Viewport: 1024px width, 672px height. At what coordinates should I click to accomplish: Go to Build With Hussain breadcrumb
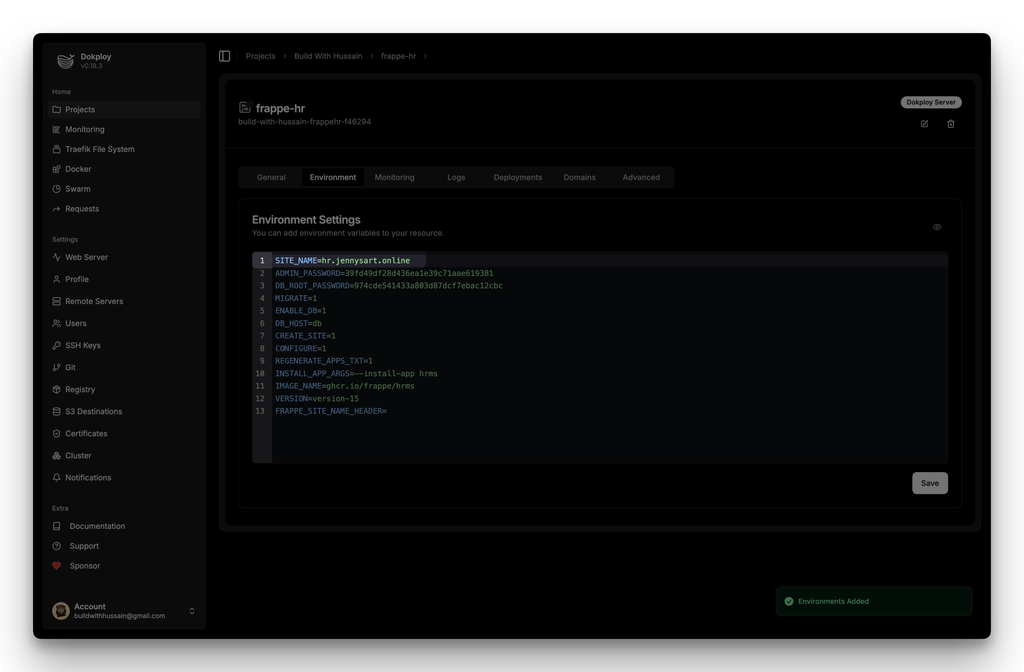(x=328, y=56)
